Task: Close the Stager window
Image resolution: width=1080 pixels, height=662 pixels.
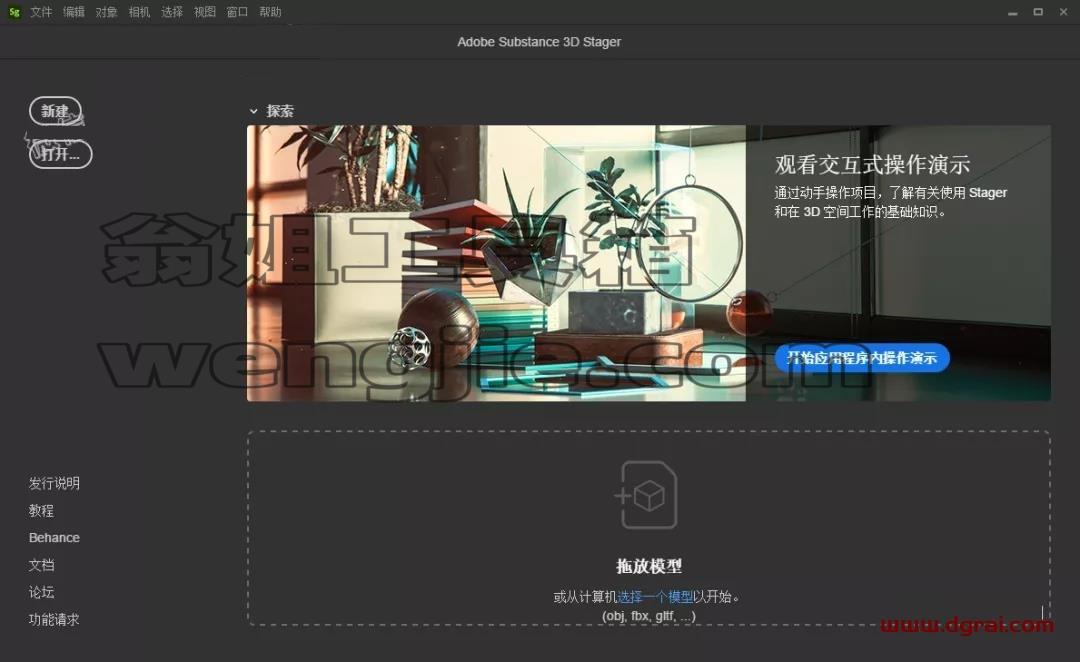Action: click(1063, 12)
